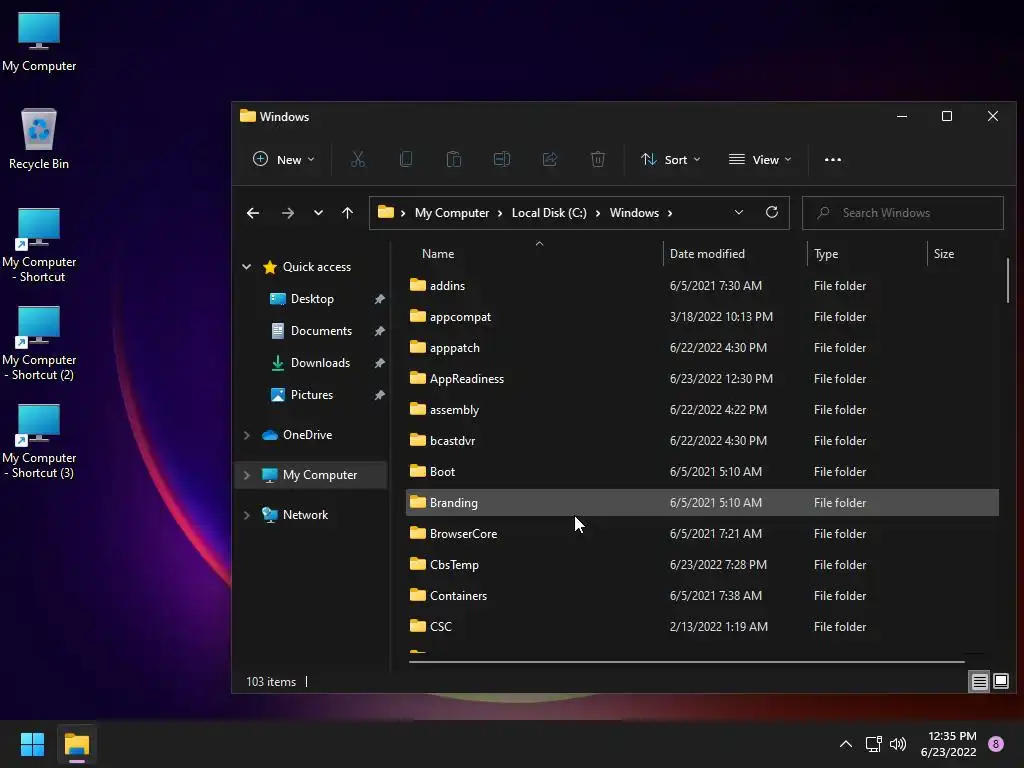
Task: Select Documents in Quick access
Action: click(321, 331)
